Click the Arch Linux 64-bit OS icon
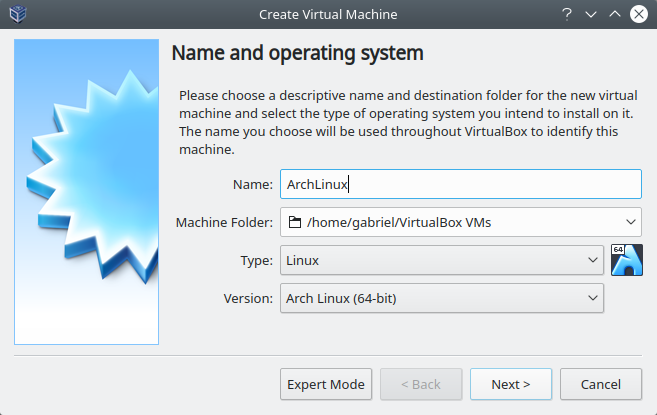Viewport: 657px width, 415px height. click(626, 260)
